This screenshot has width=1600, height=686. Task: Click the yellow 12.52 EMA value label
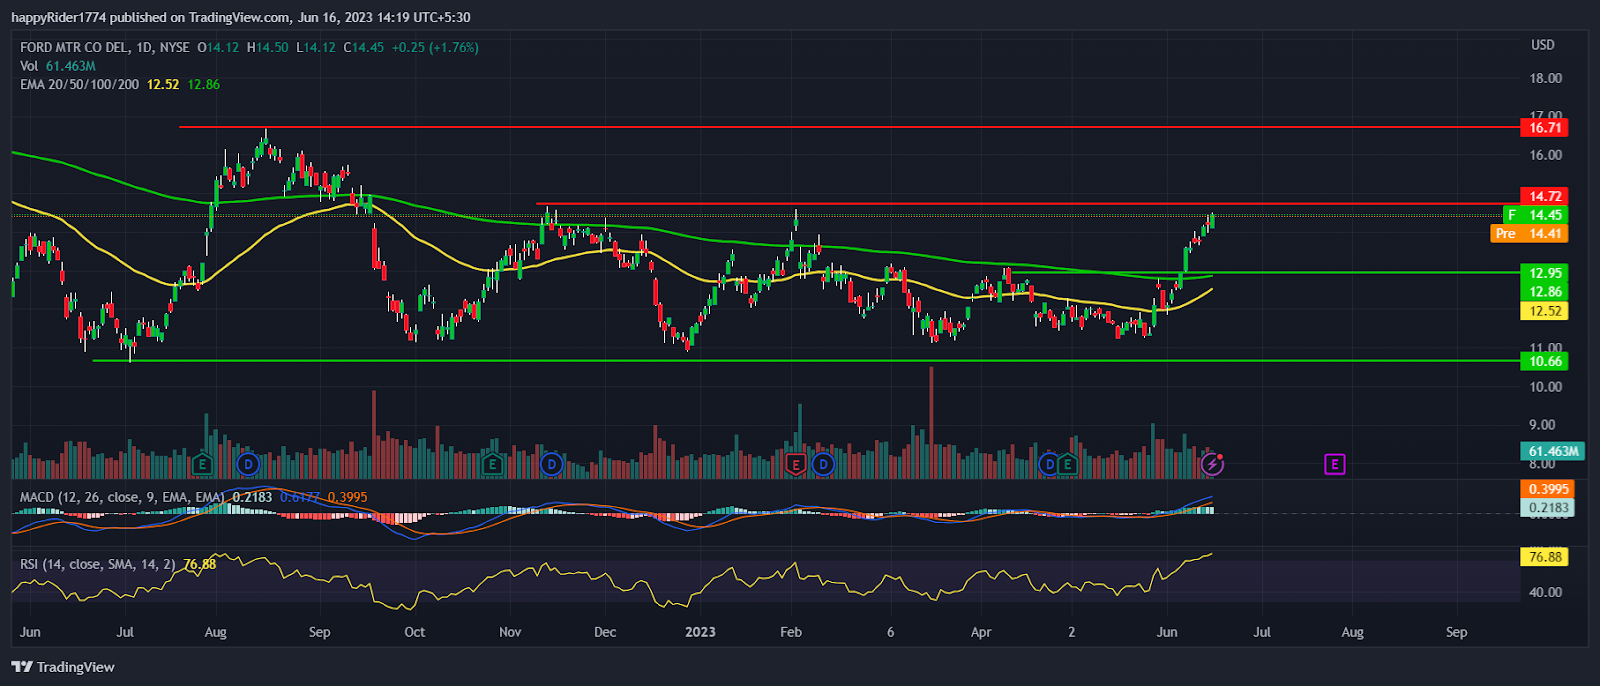click(1544, 311)
